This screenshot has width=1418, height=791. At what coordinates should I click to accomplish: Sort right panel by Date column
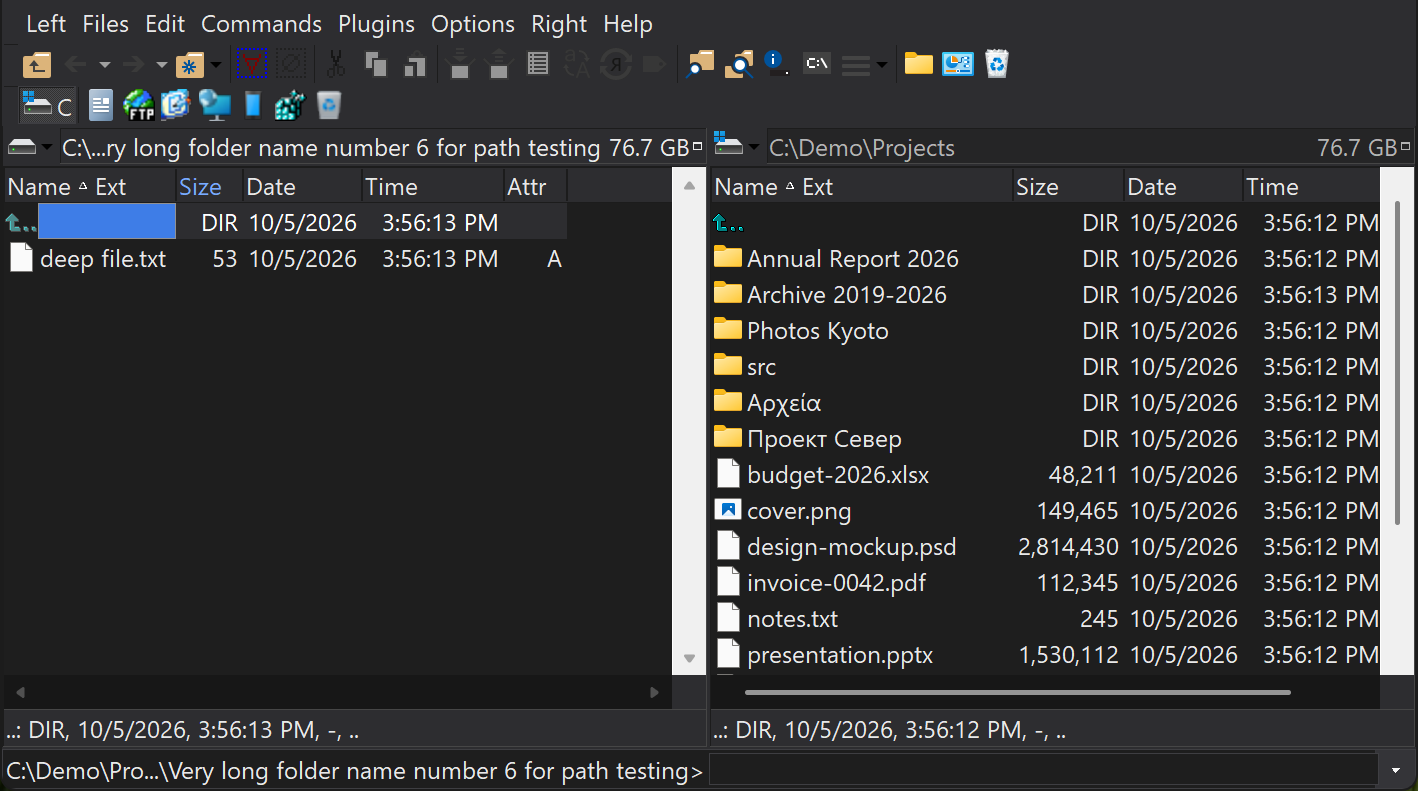(1183, 187)
